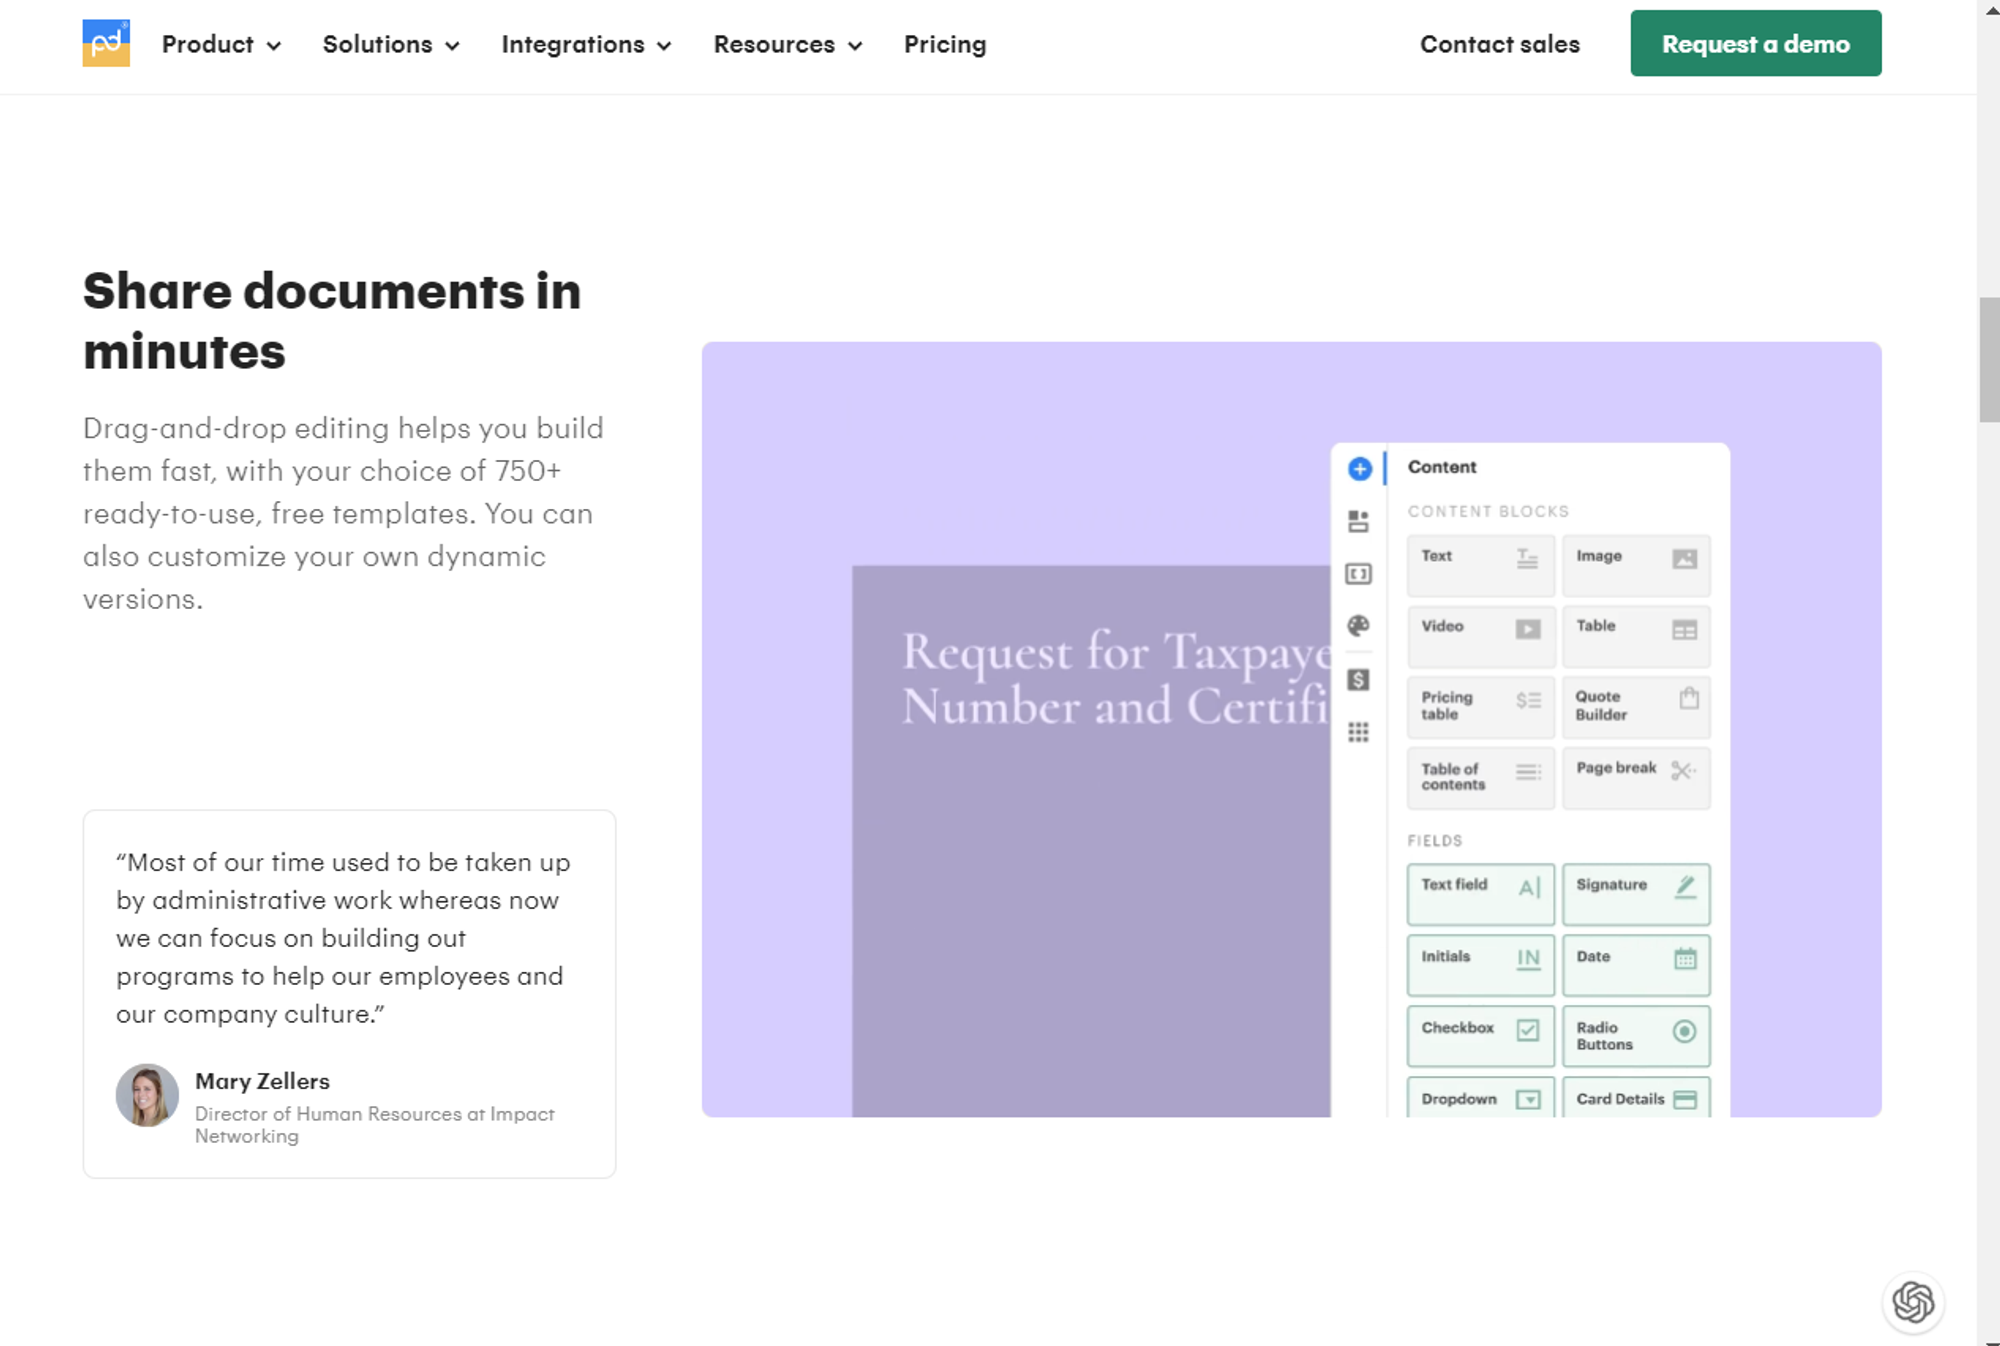Screen dimensions: 2000x1346
Task: Select the content blocks layout sidebar icon
Action: [x=1358, y=521]
